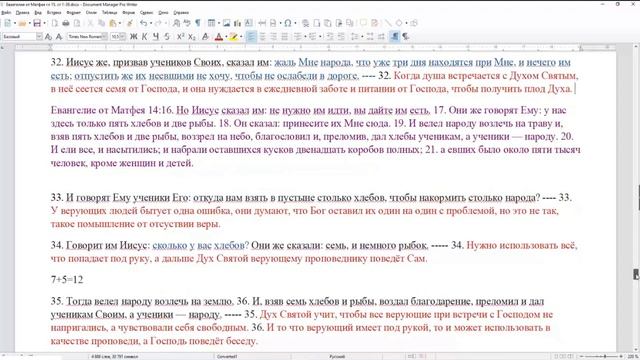
Task: Undo the last action
Action: pyautogui.click(x=143, y=23)
